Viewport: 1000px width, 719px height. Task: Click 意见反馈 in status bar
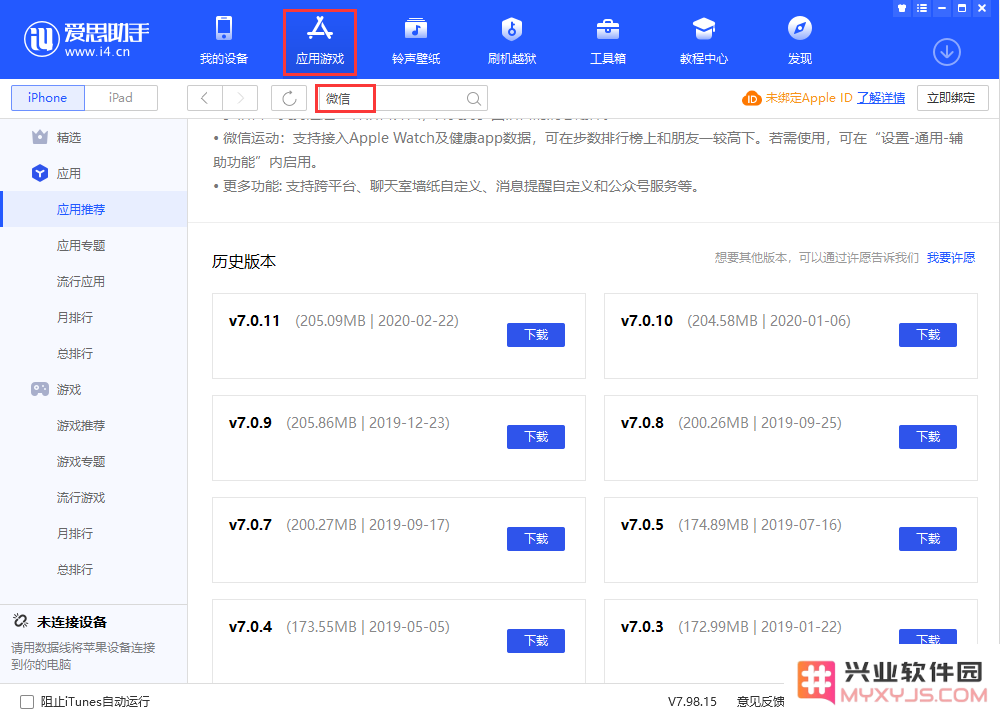click(760, 702)
